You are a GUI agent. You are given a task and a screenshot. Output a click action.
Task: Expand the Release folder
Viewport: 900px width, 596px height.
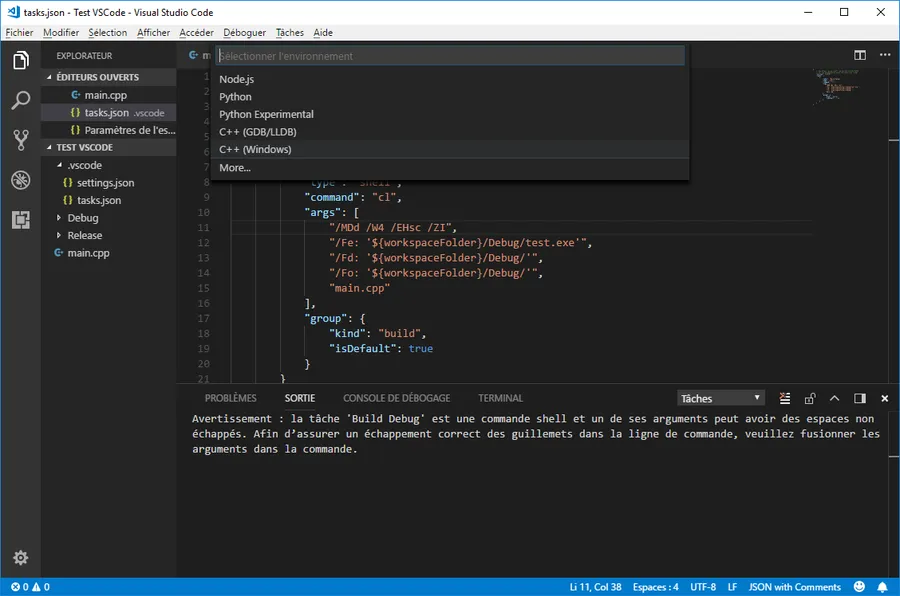(109, 235)
